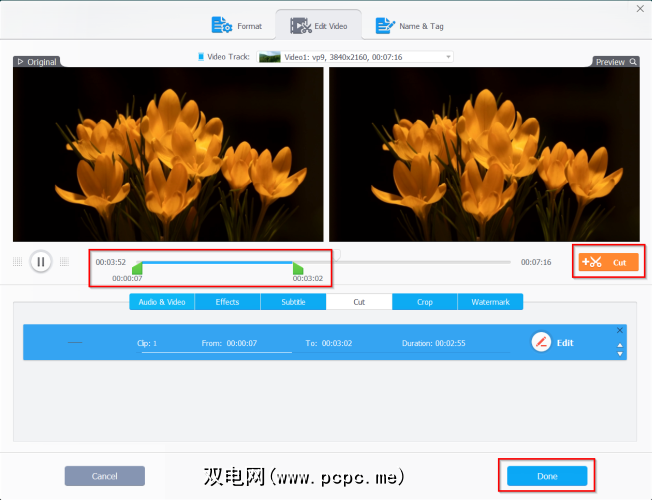Click the Video Track label icon
The height and width of the screenshot is (500, 652).
pos(201,57)
